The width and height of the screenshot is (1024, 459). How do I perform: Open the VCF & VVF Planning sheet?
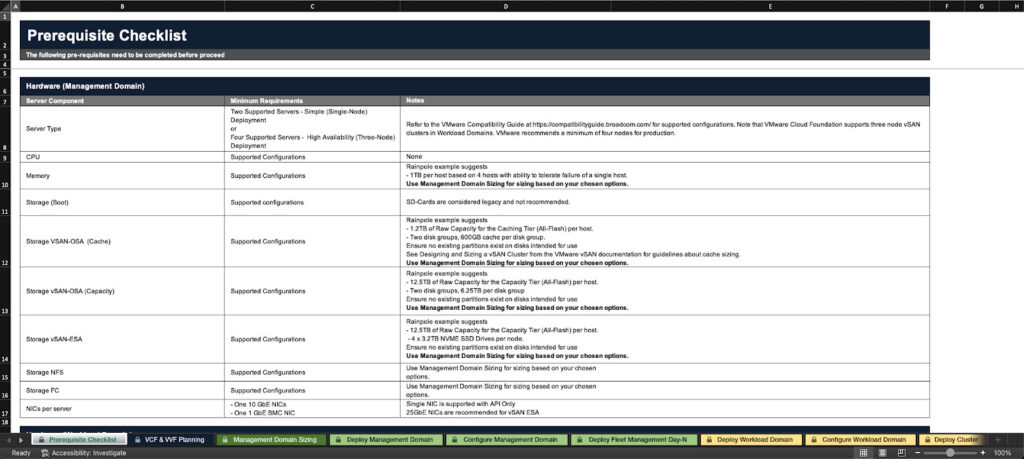168,439
